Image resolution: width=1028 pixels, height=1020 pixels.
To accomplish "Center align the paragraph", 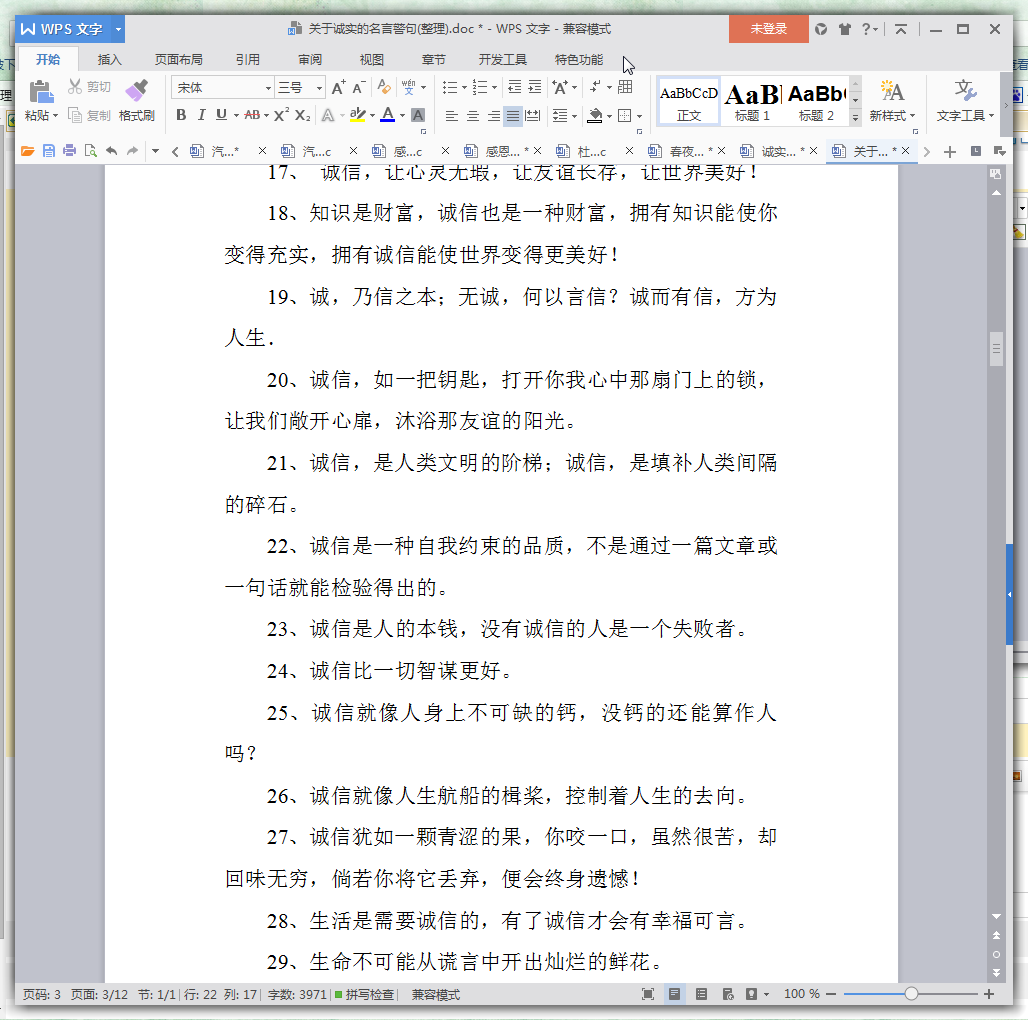I will [x=473, y=116].
